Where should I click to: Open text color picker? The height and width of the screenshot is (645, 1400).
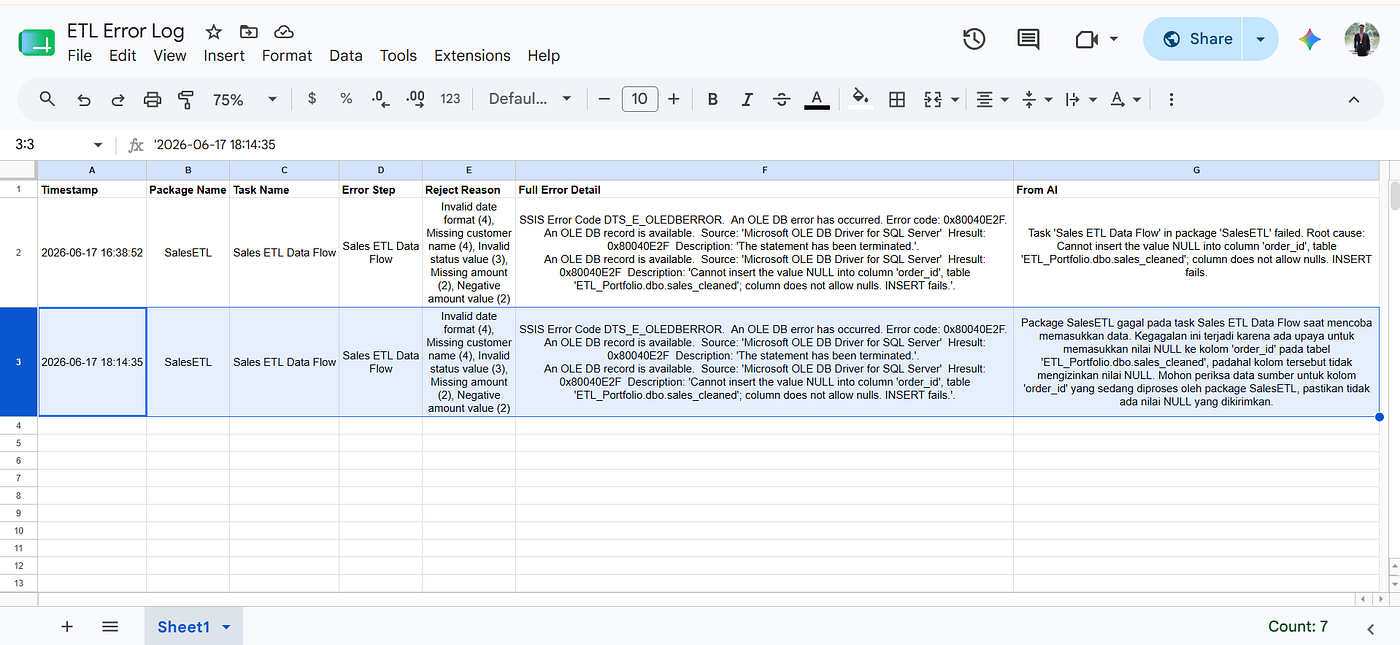click(817, 99)
